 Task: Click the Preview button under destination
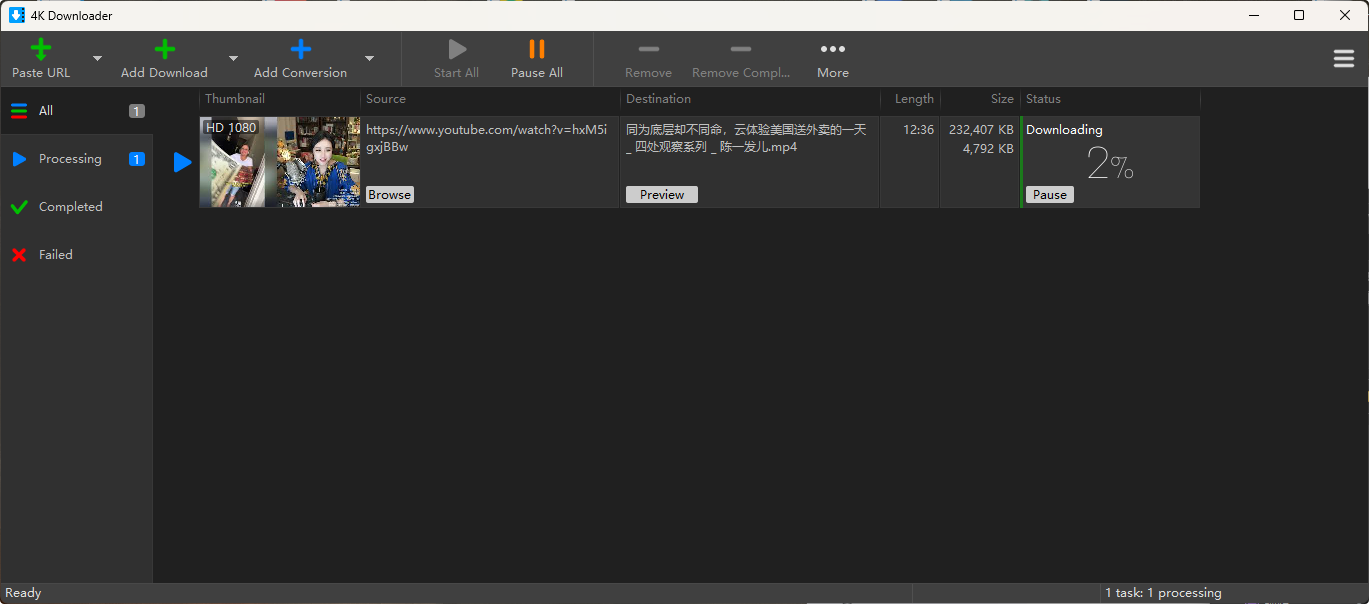[x=661, y=195]
